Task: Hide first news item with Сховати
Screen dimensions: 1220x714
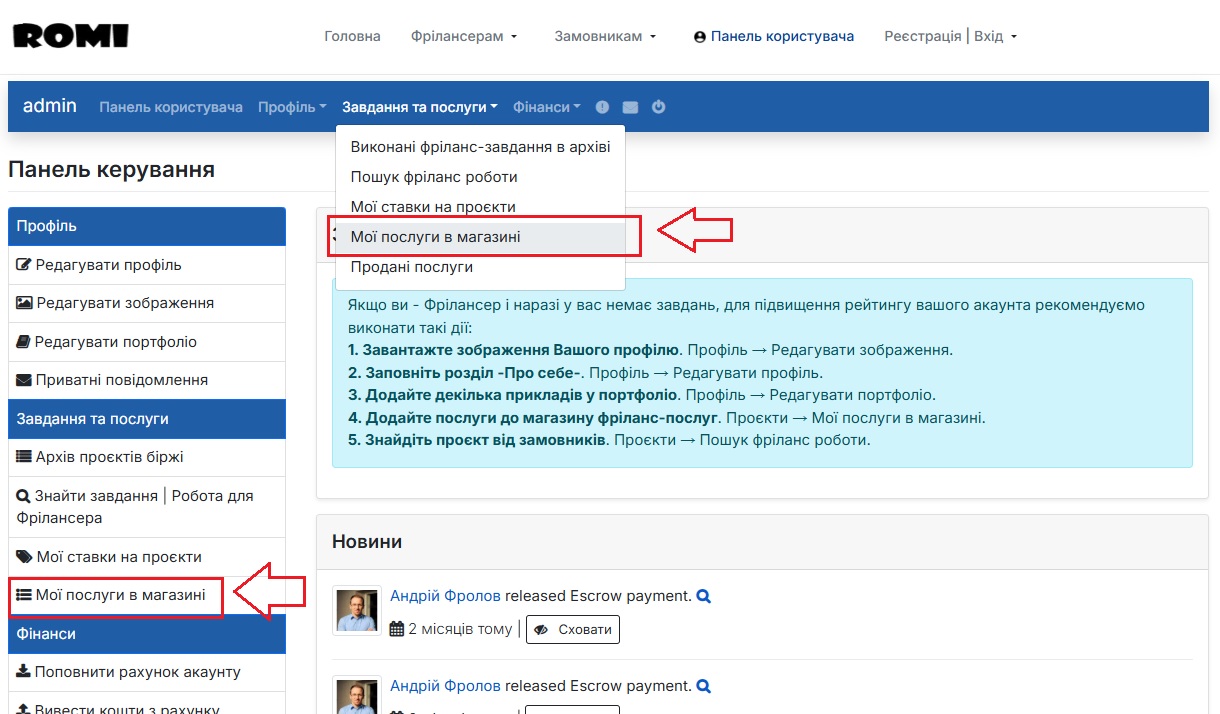Action: pos(573,630)
